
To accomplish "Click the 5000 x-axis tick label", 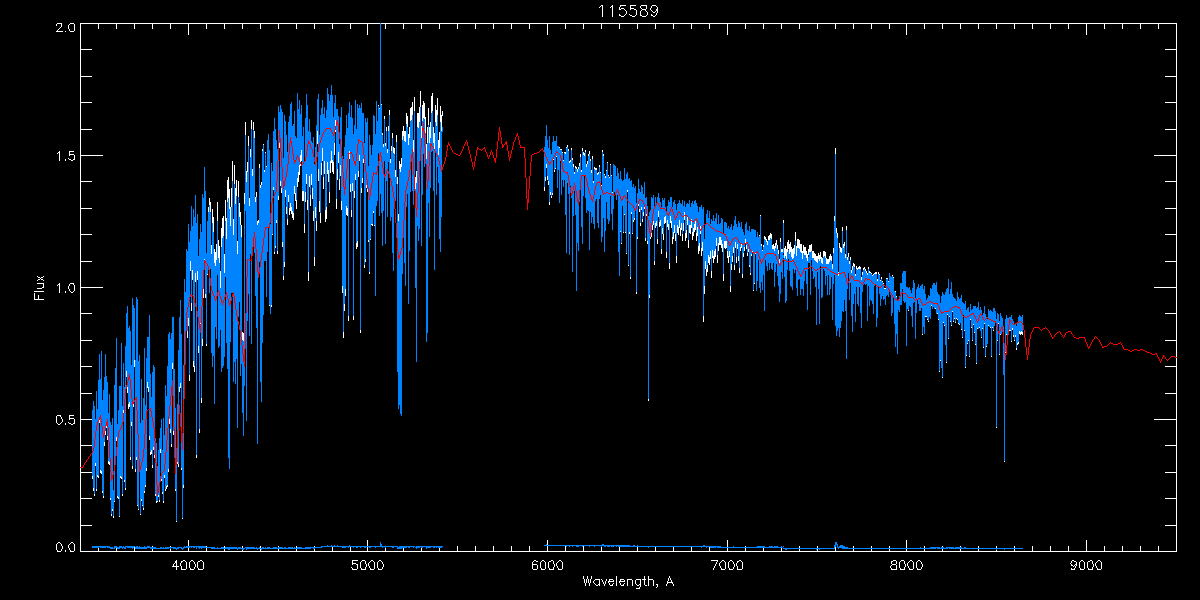I will 367,565.
